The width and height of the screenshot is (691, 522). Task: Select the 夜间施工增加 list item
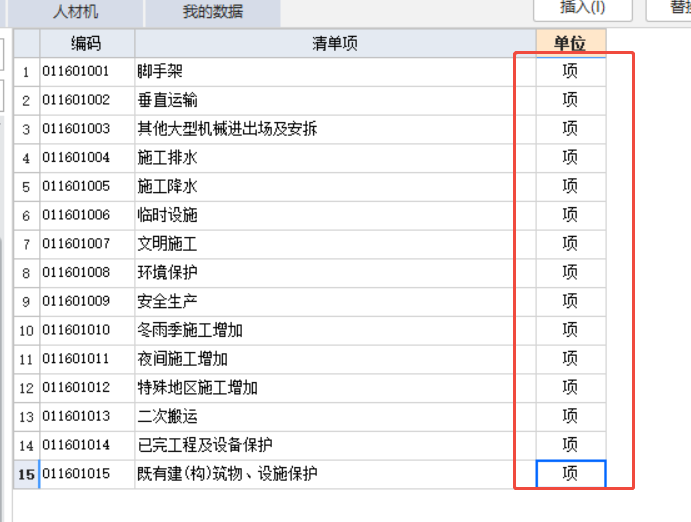(x=335, y=359)
